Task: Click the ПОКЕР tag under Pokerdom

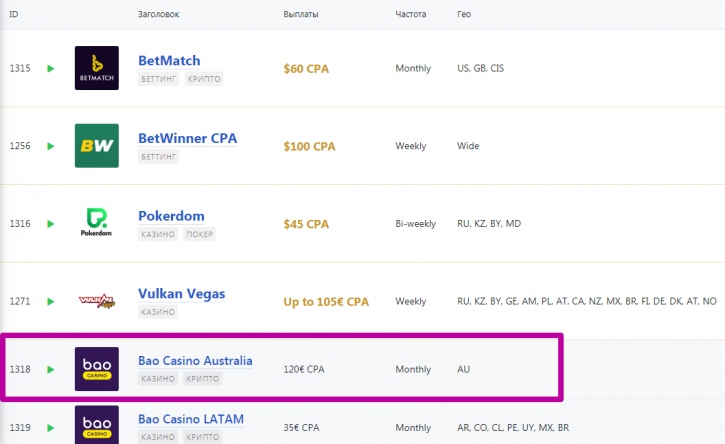Action: click(199, 234)
